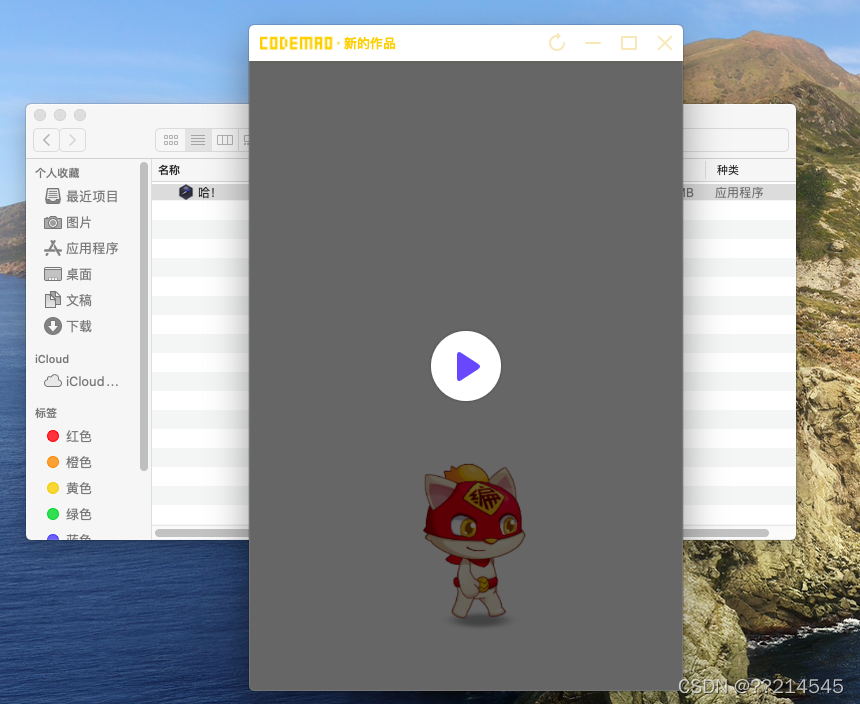The width and height of the screenshot is (860, 704).
Task: Click the Finder search field
Action: coord(735,140)
